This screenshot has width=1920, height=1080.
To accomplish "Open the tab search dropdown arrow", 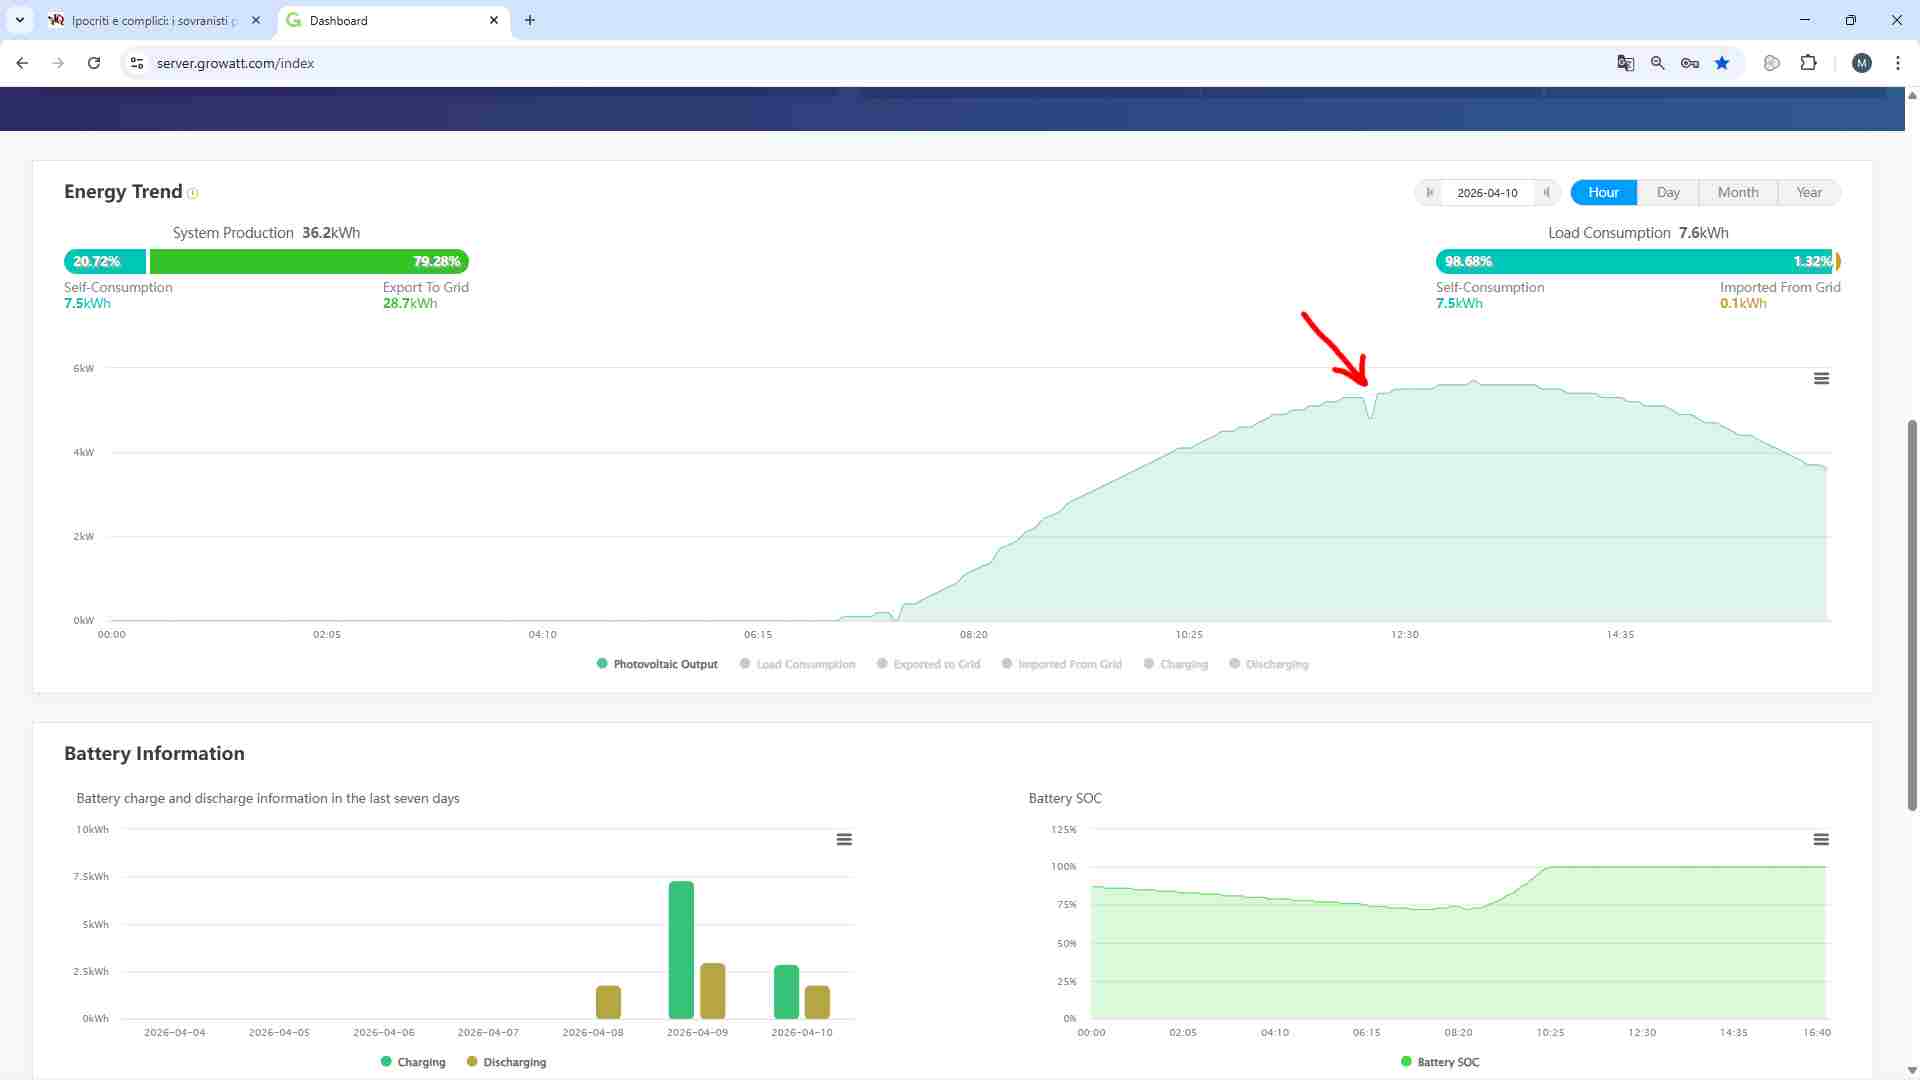I will (19, 20).
